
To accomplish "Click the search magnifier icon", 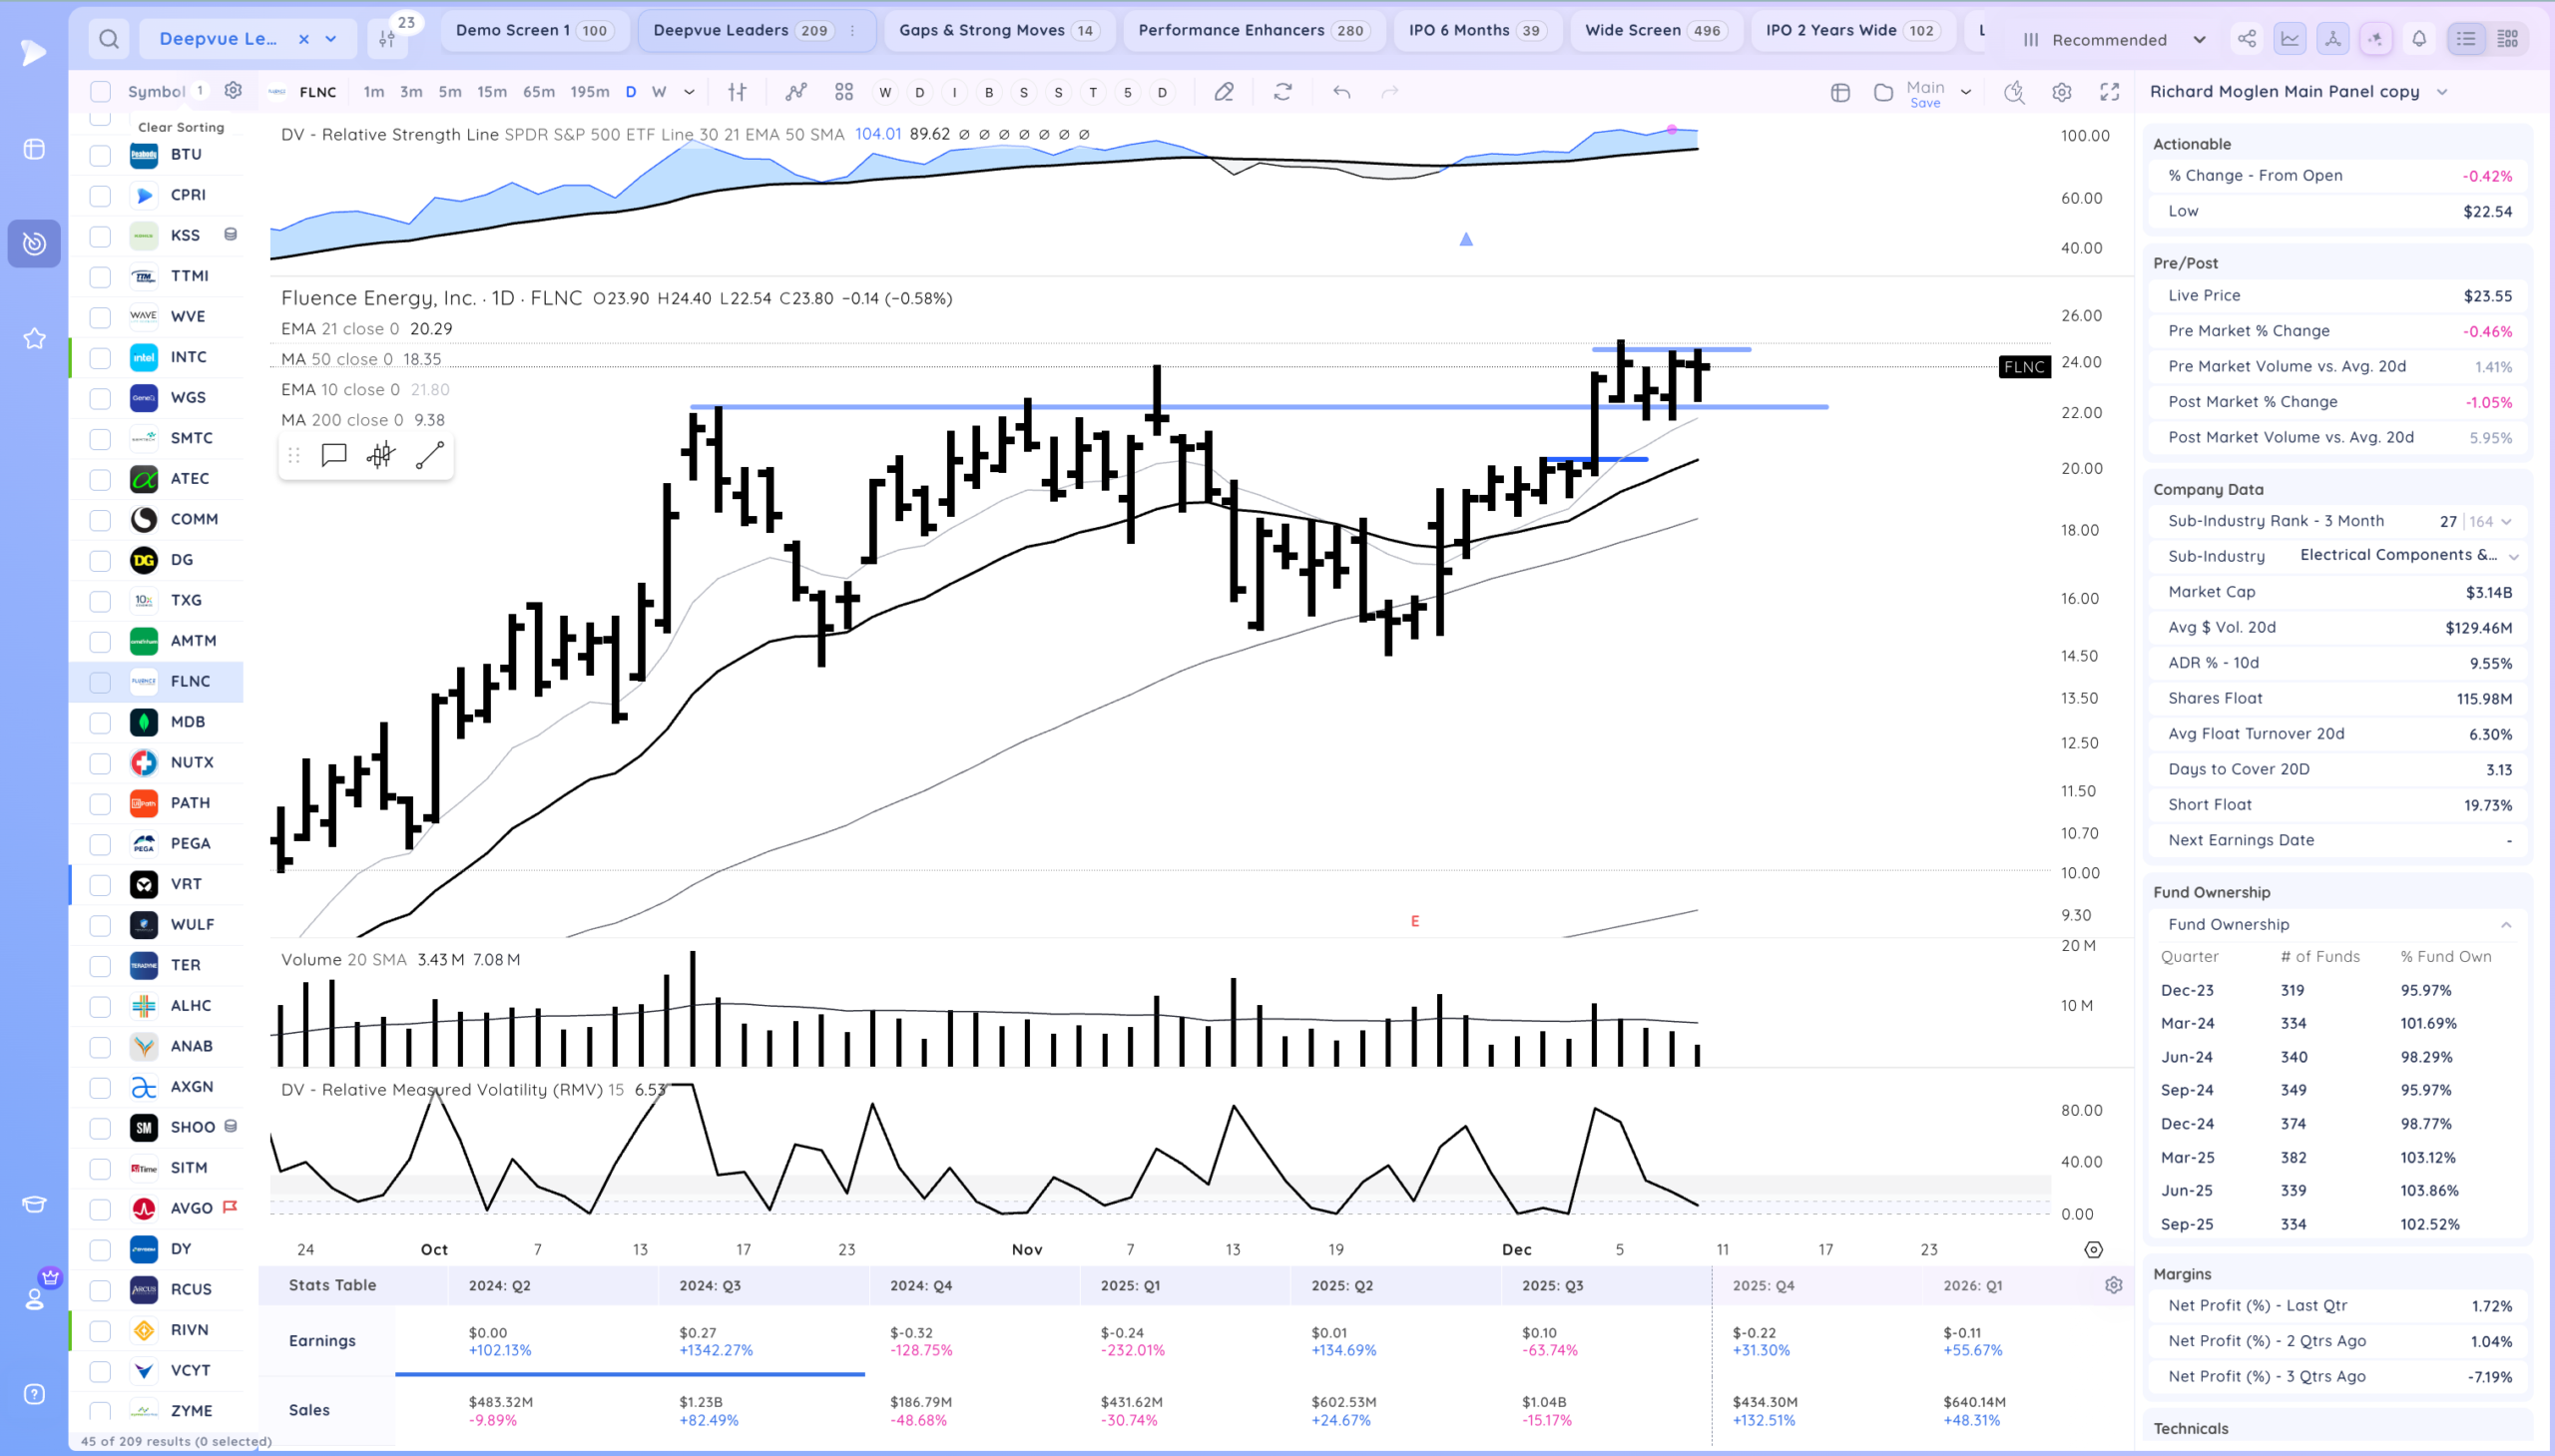I will pyautogui.click(x=109, y=39).
